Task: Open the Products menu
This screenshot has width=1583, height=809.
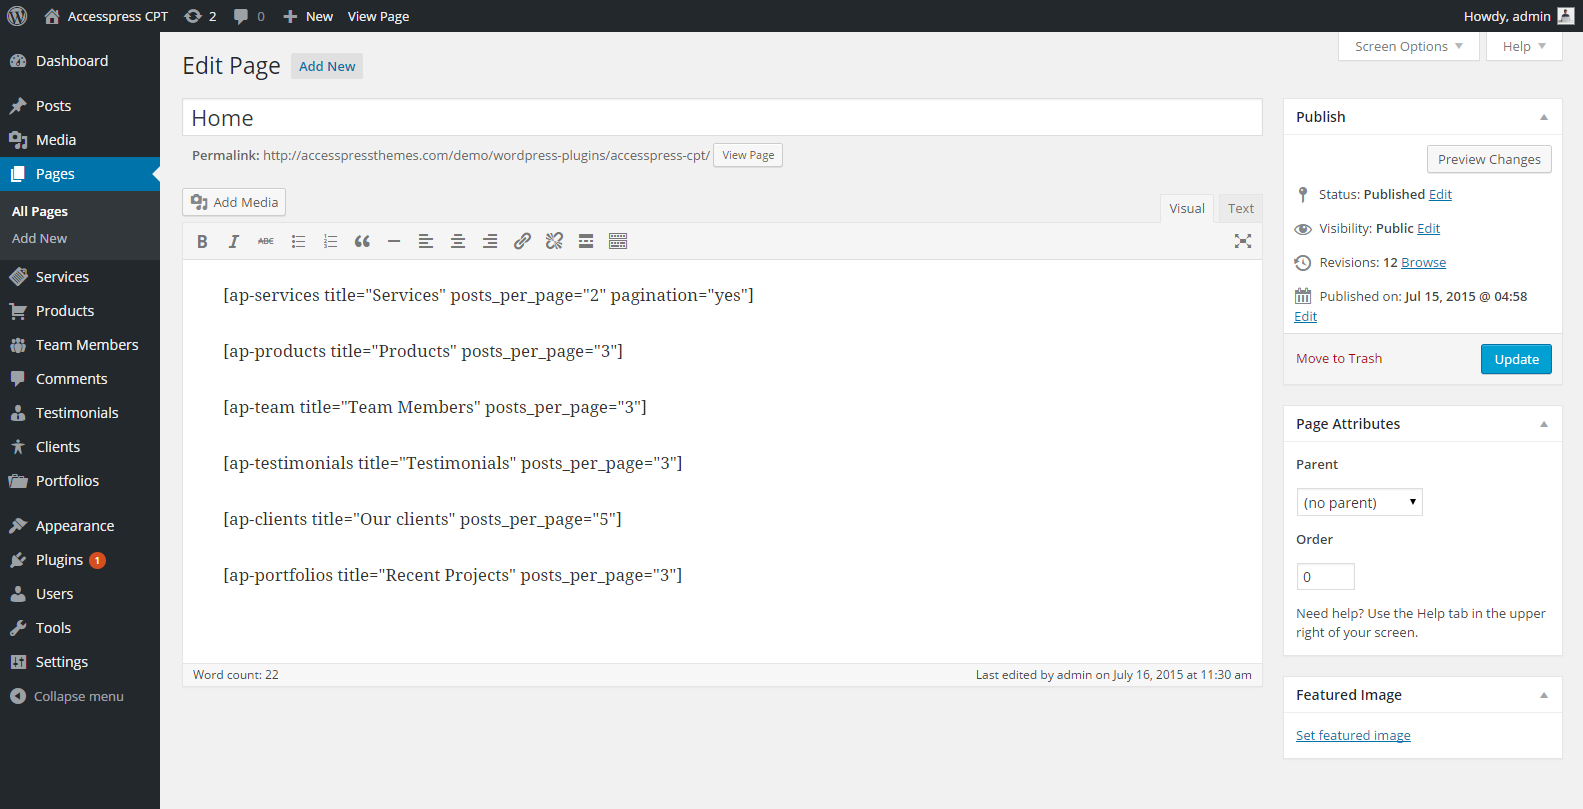Action: [80, 311]
